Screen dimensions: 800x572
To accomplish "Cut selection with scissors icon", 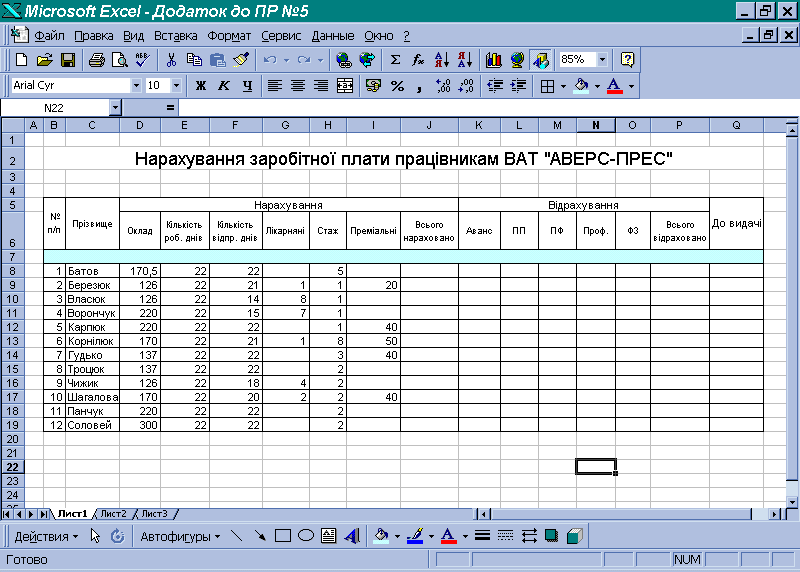I will [171, 60].
